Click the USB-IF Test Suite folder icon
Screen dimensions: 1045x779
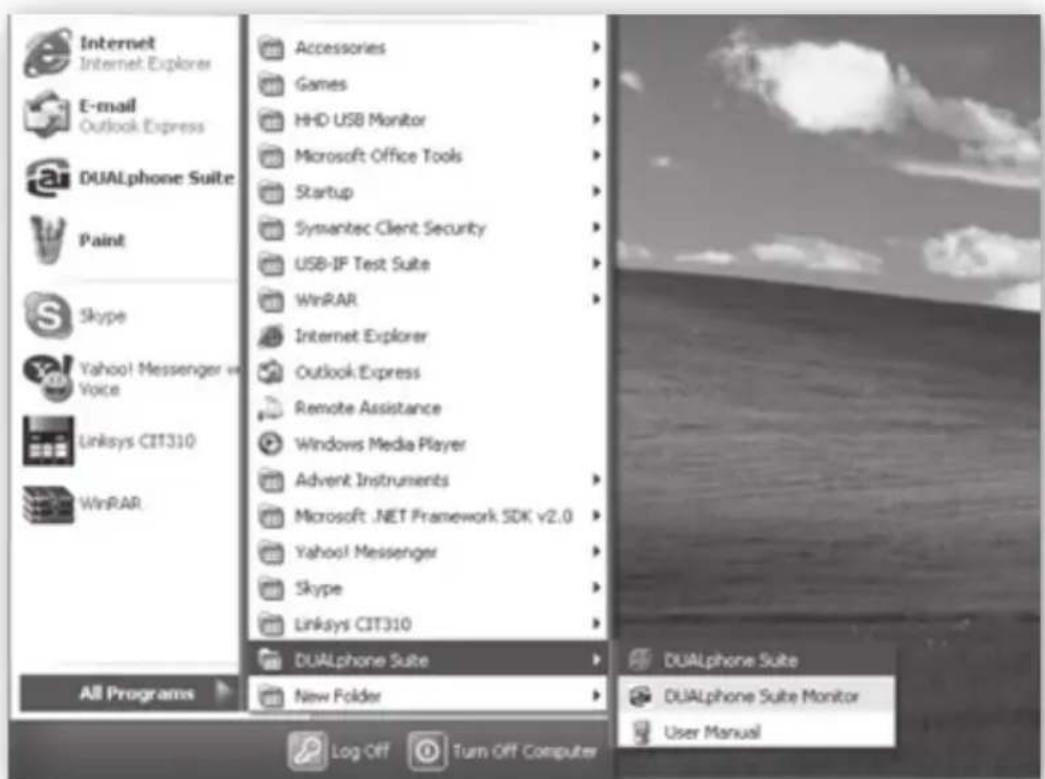click(x=271, y=264)
